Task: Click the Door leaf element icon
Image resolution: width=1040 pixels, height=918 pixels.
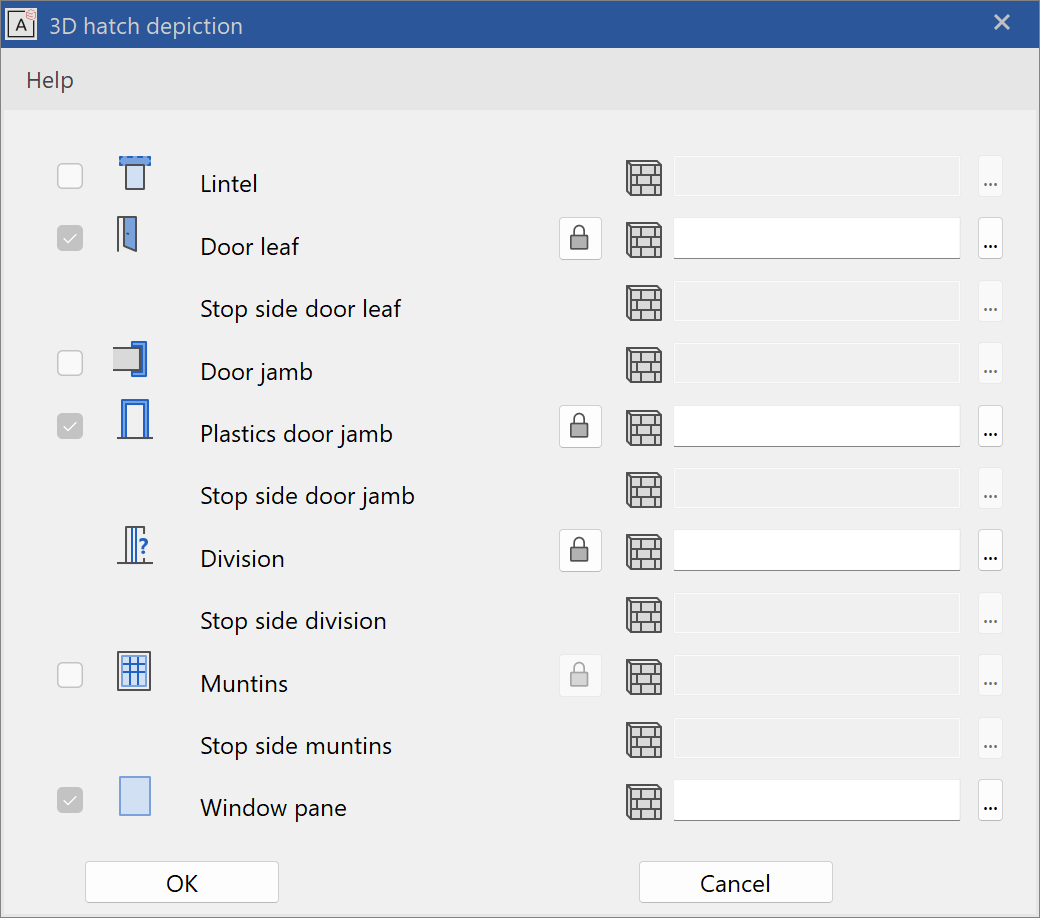Action: coord(127,234)
